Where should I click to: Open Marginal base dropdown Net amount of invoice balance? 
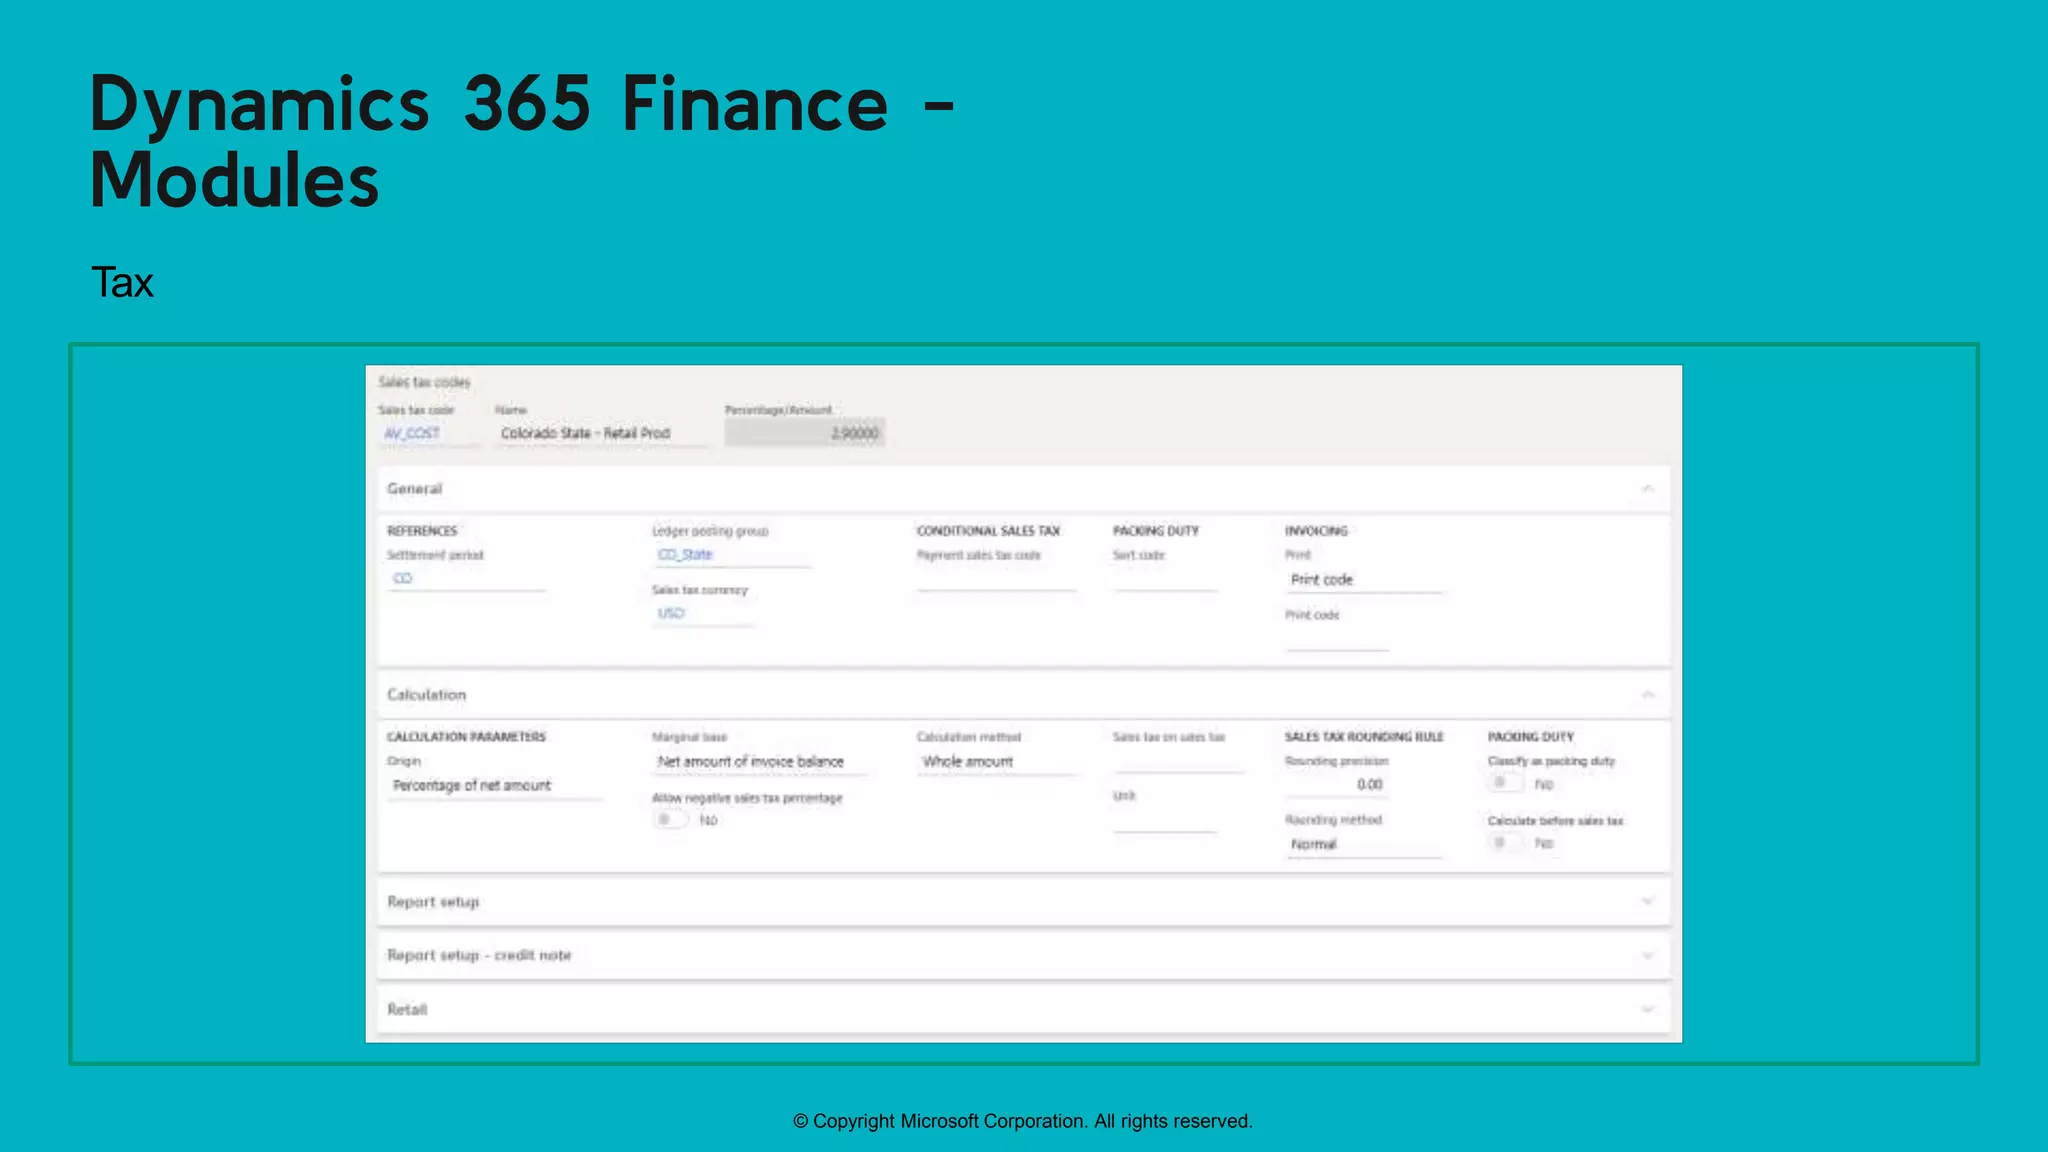(x=760, y=762)
